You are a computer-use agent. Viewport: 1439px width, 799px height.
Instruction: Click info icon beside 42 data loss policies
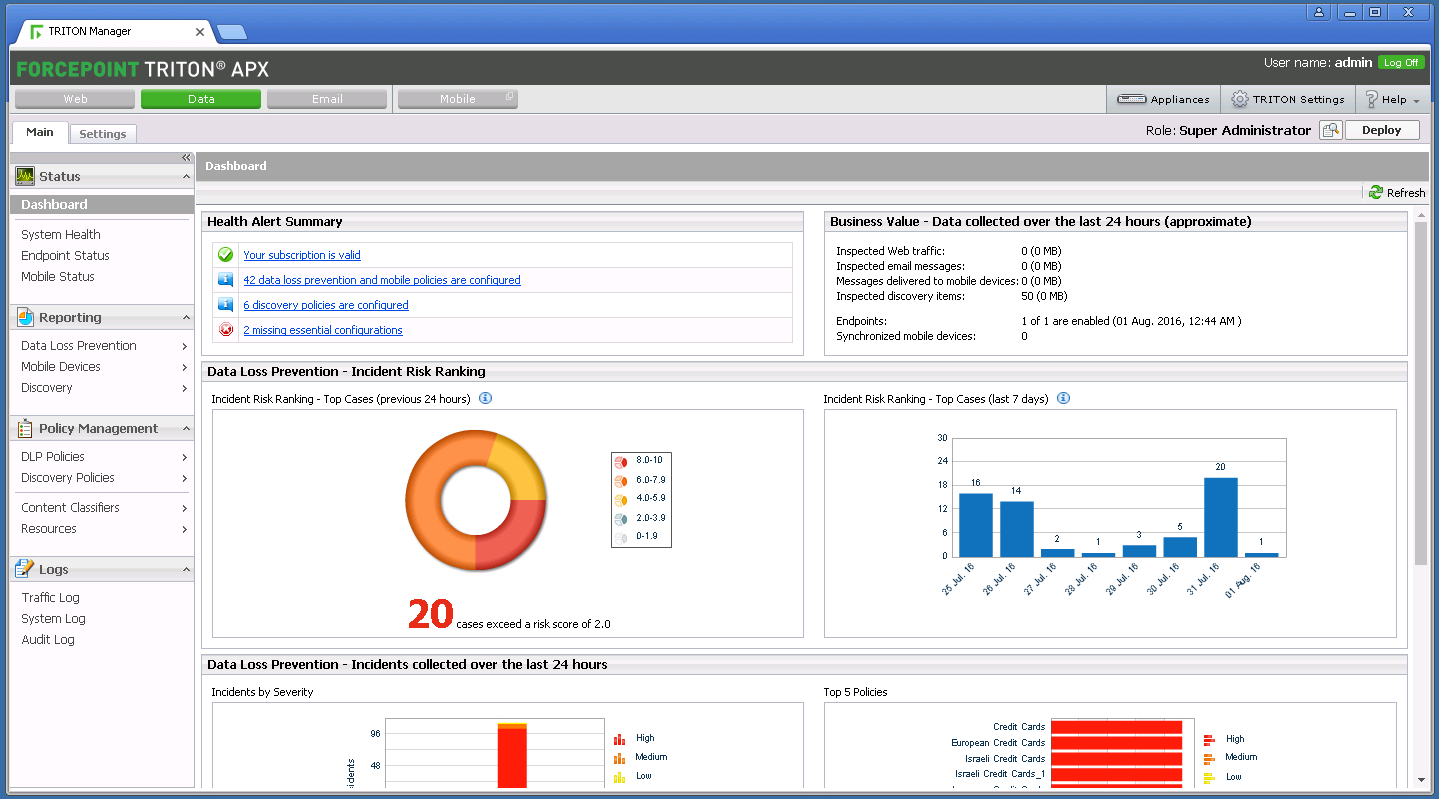[x=225, y=280]
